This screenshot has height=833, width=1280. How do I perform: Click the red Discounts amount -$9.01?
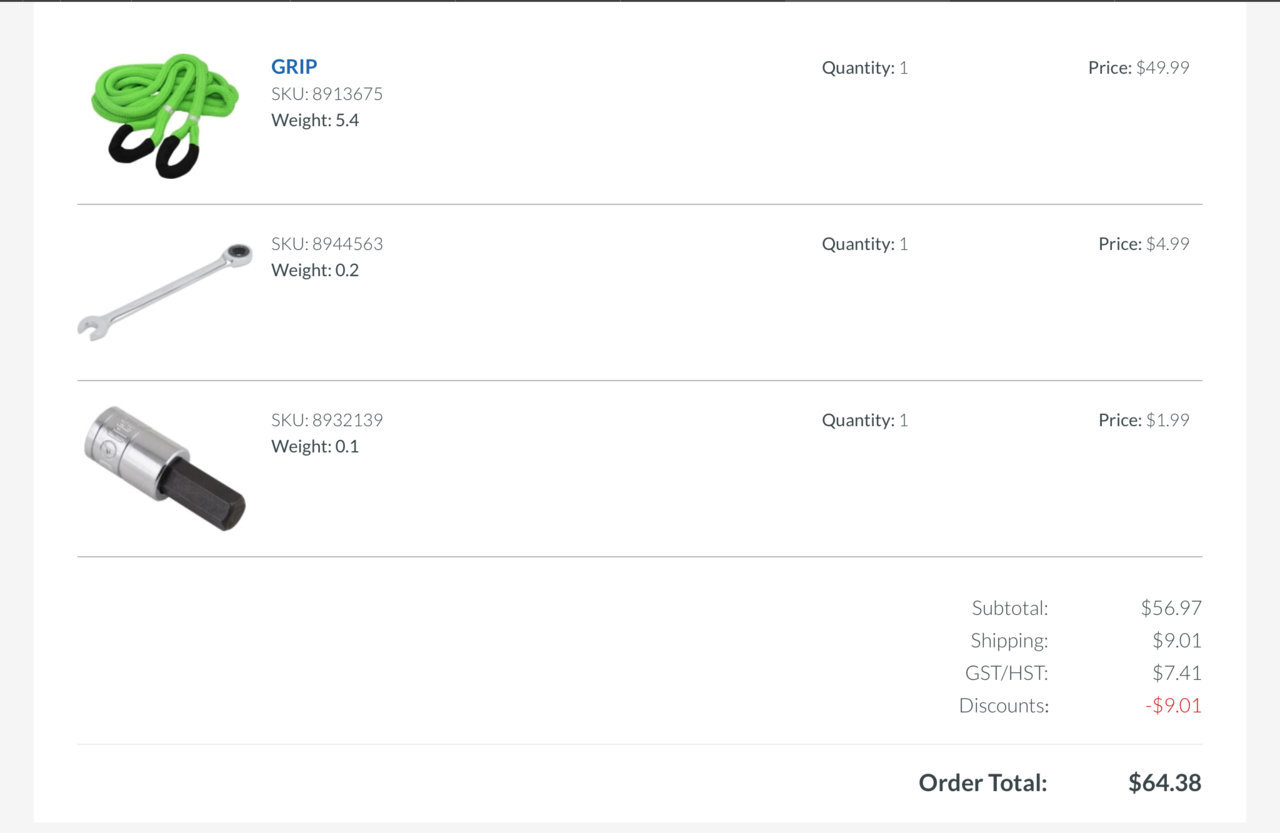1174,706
